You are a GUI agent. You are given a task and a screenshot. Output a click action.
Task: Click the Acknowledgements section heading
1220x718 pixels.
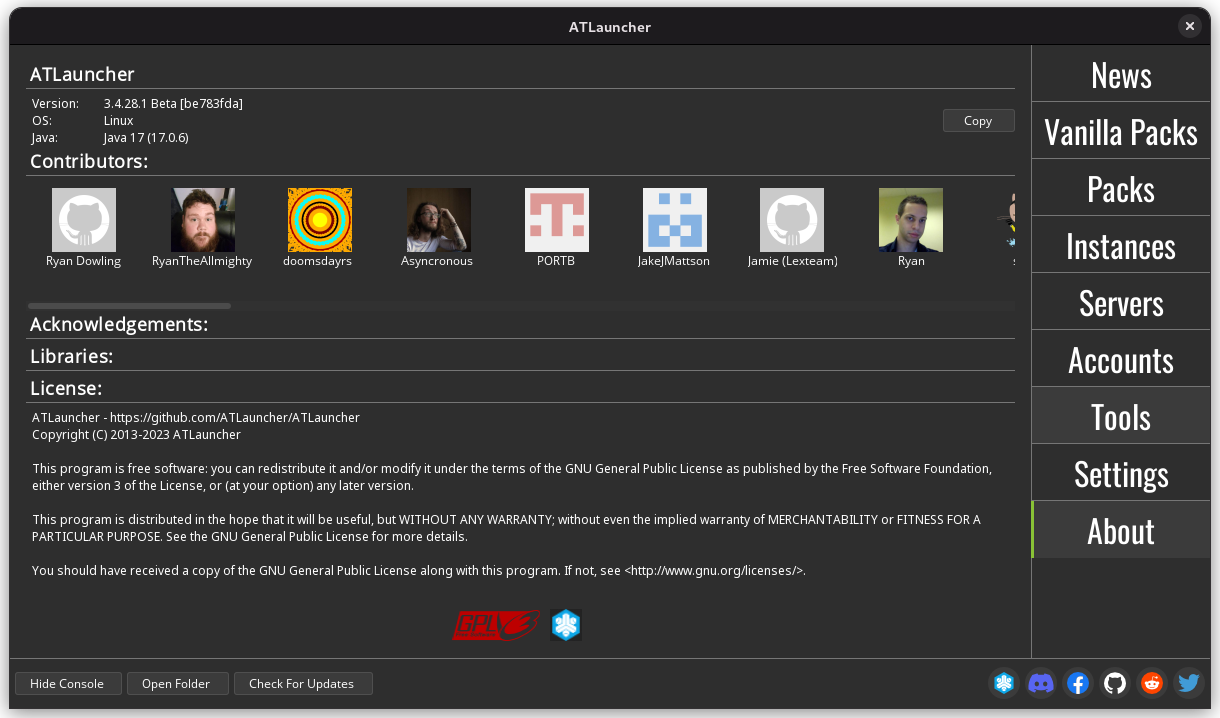click(x=119, y=324)
